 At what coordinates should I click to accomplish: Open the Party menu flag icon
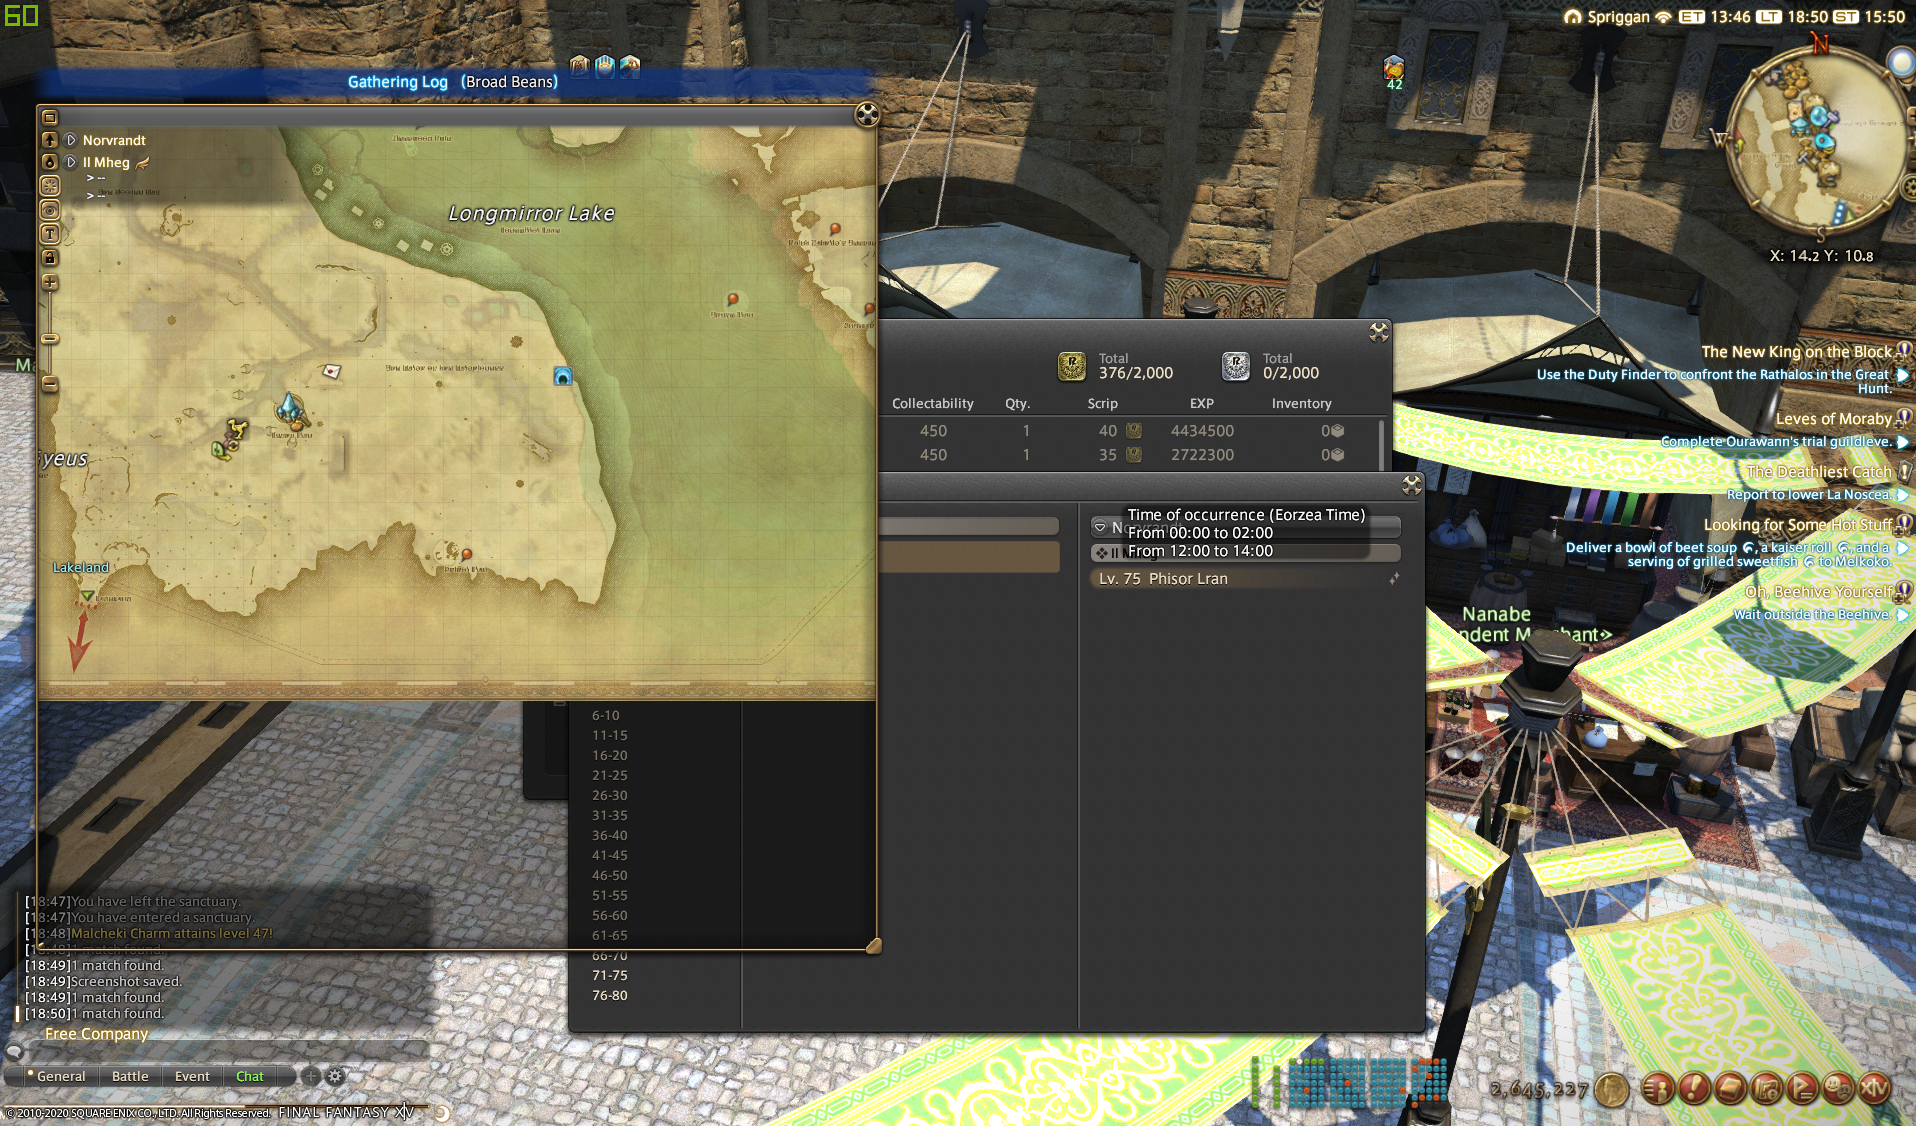pos(1802,1088)
